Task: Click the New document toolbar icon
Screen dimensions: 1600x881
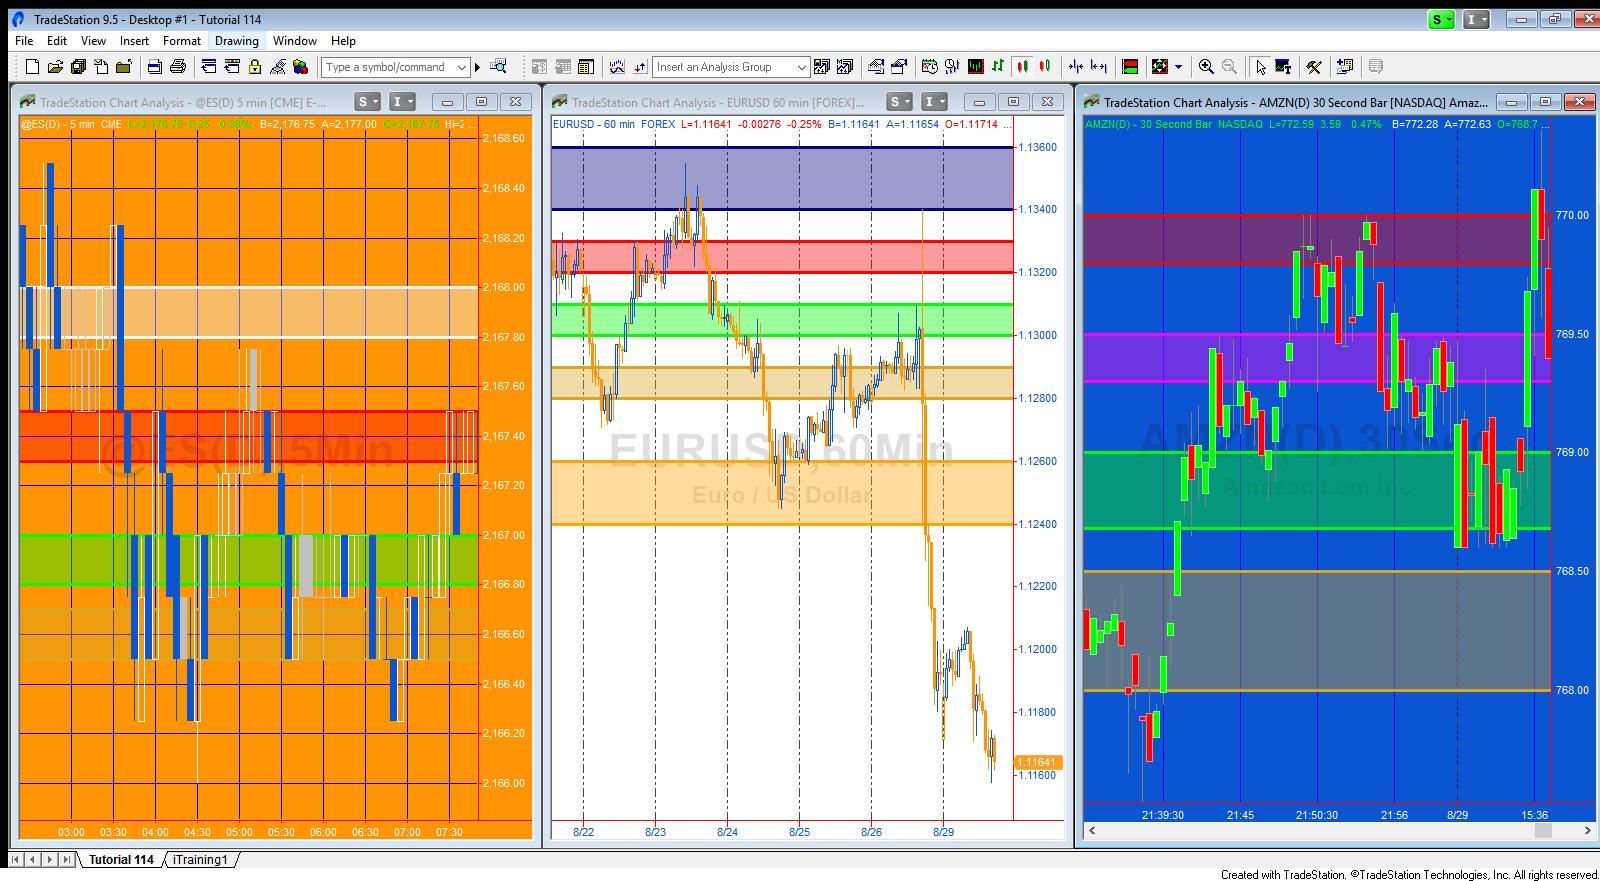Action: 32,67
